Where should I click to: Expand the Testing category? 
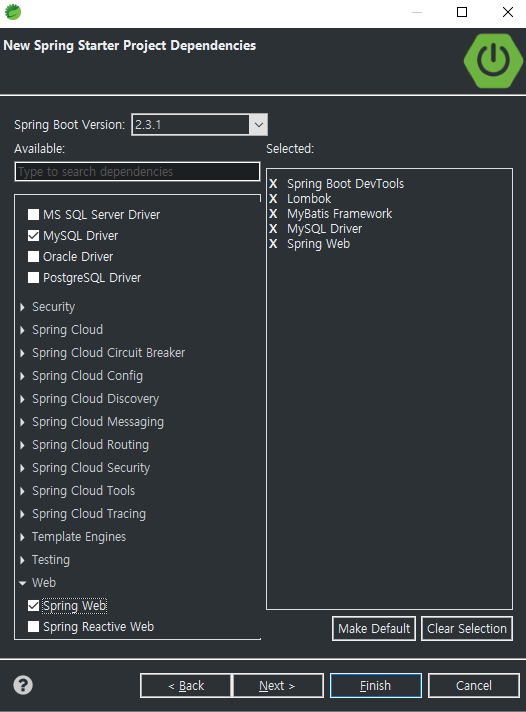22,560
